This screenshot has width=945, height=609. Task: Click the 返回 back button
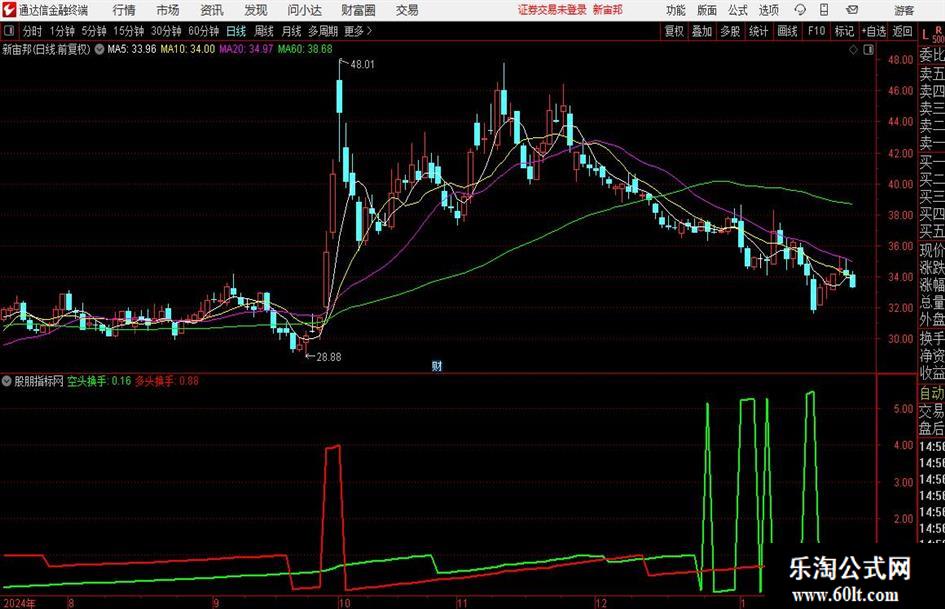[902, 31]
